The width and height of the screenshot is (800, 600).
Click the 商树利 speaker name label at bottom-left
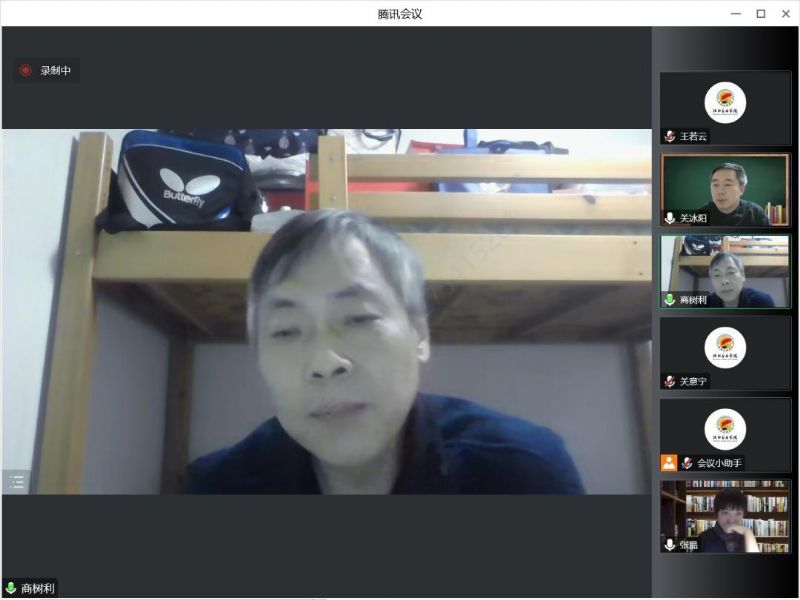tap(41, 589)
